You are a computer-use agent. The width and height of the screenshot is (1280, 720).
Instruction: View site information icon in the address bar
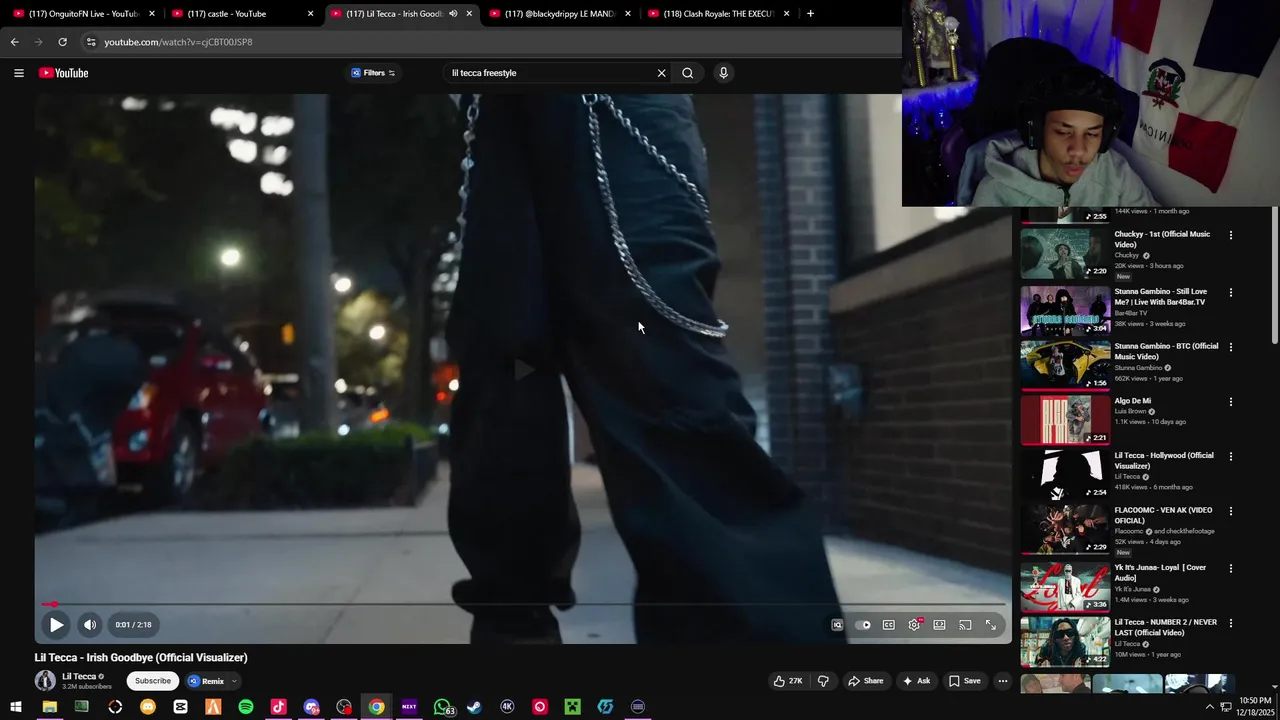pyautogui.click(x=90, y=42)
